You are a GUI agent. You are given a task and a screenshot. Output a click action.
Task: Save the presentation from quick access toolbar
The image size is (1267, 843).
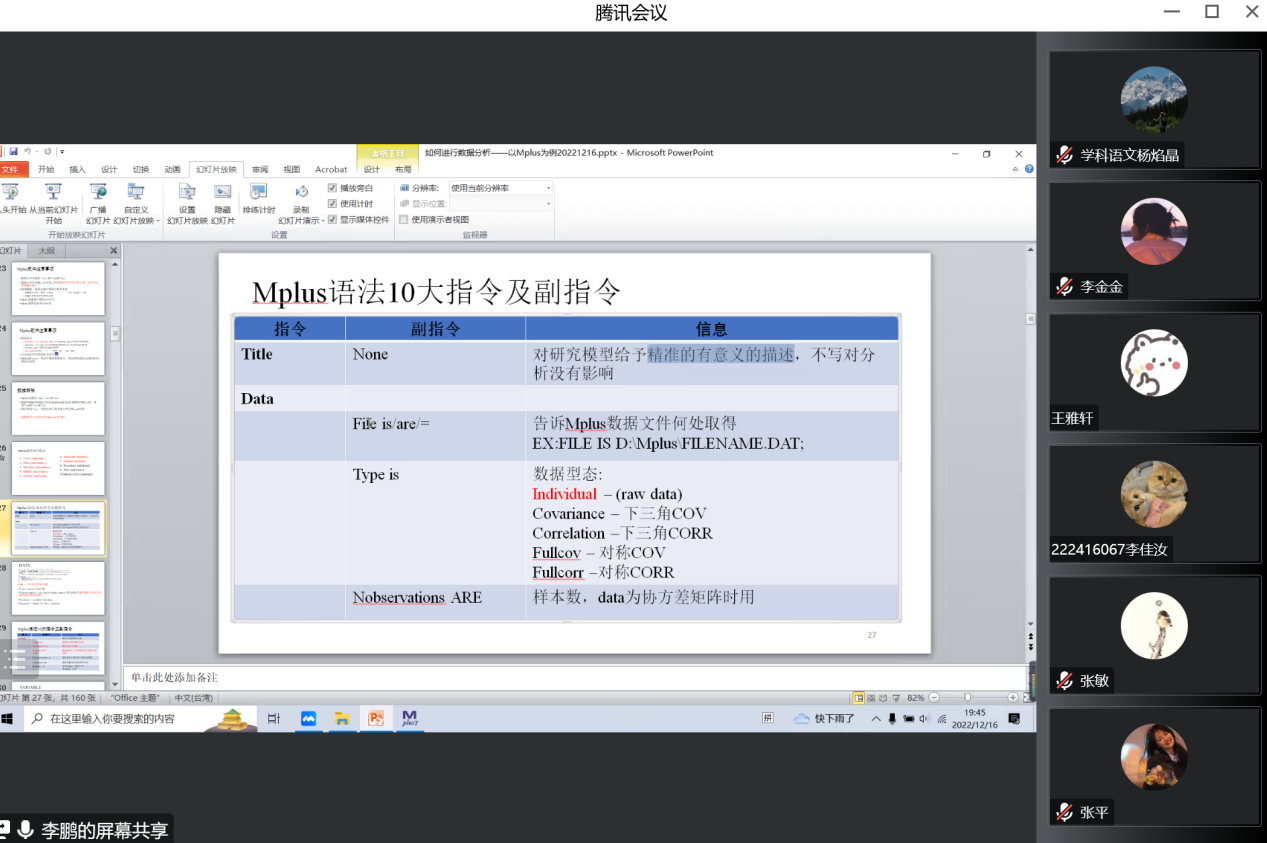pos(13,152)
